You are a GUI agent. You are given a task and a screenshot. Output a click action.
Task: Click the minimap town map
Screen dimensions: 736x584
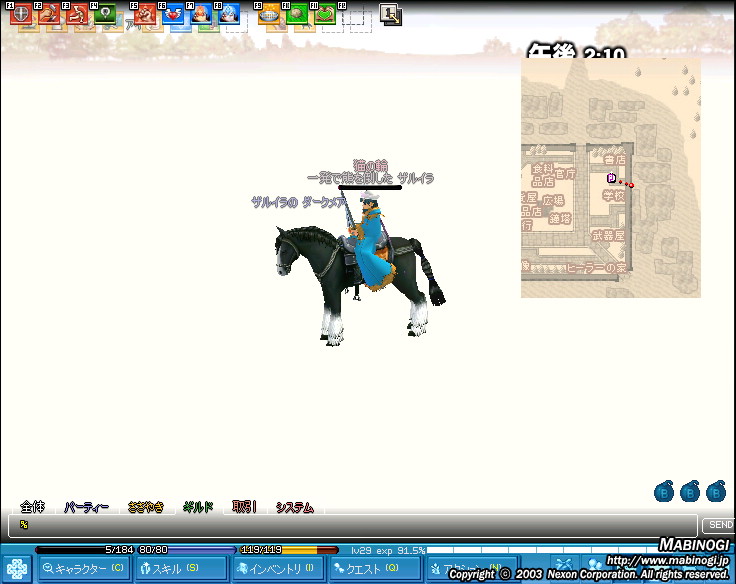click(611, 178)
